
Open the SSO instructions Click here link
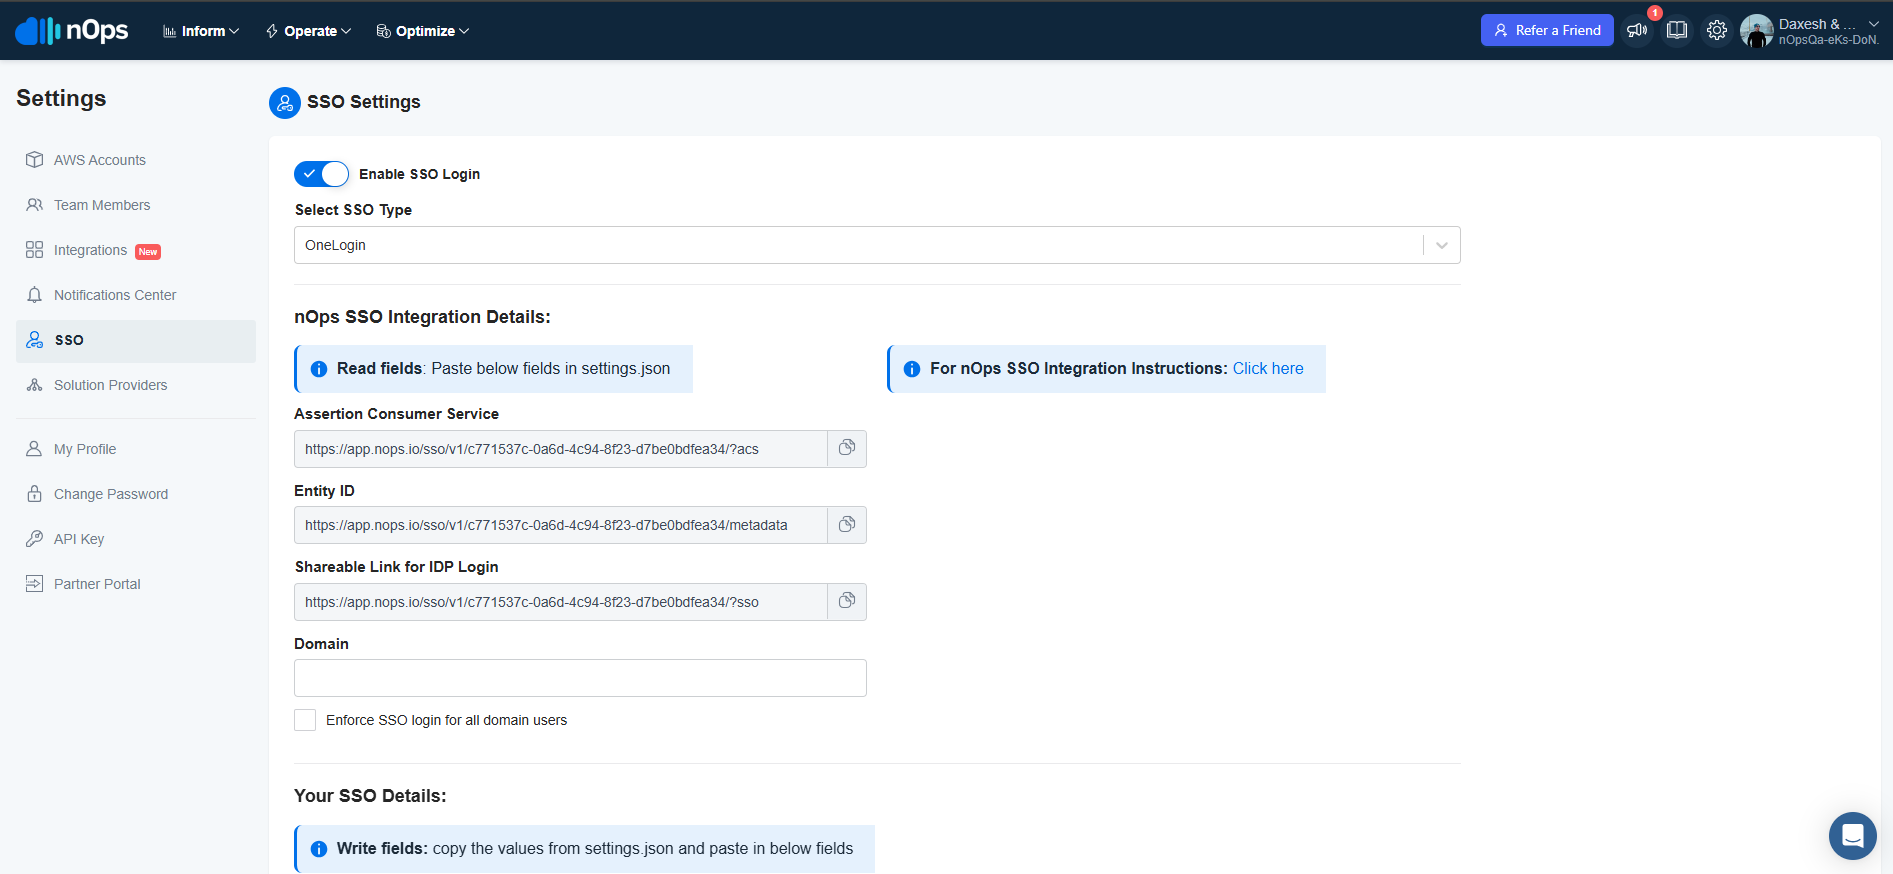1267,369
